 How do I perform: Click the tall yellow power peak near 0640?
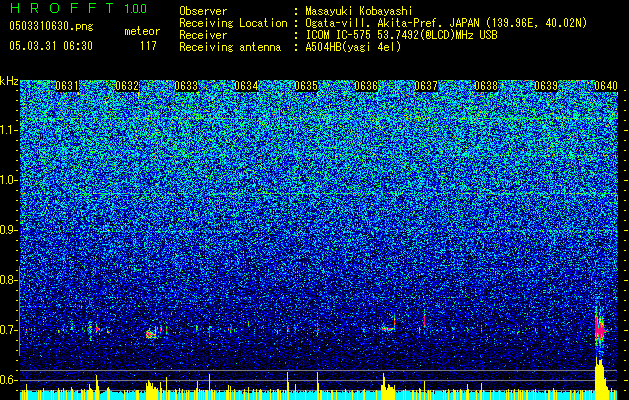(600, 379)
